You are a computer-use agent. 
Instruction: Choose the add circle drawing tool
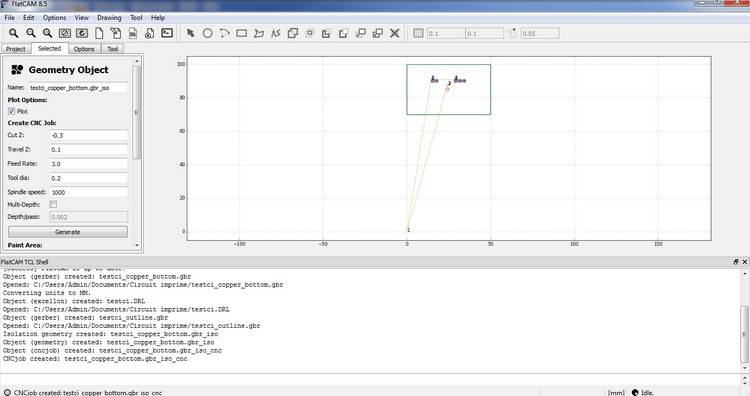tap(208, 33)
